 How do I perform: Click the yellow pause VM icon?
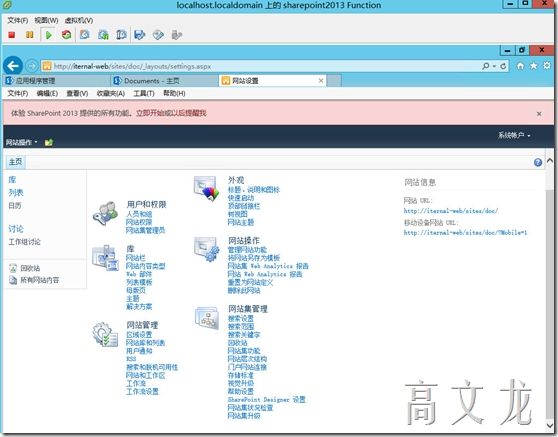30,35
